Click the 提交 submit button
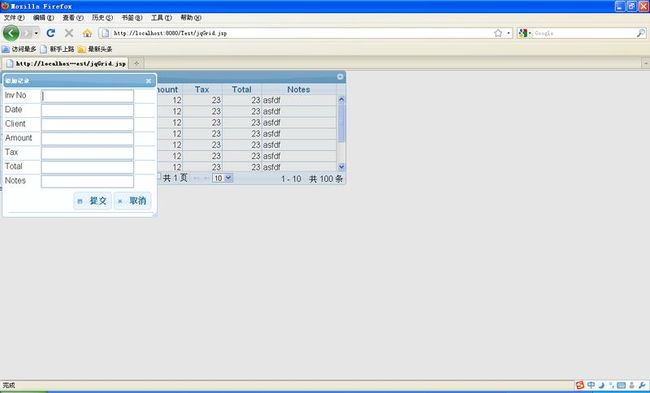Viewport: 650px width, 393px height. 92,201
